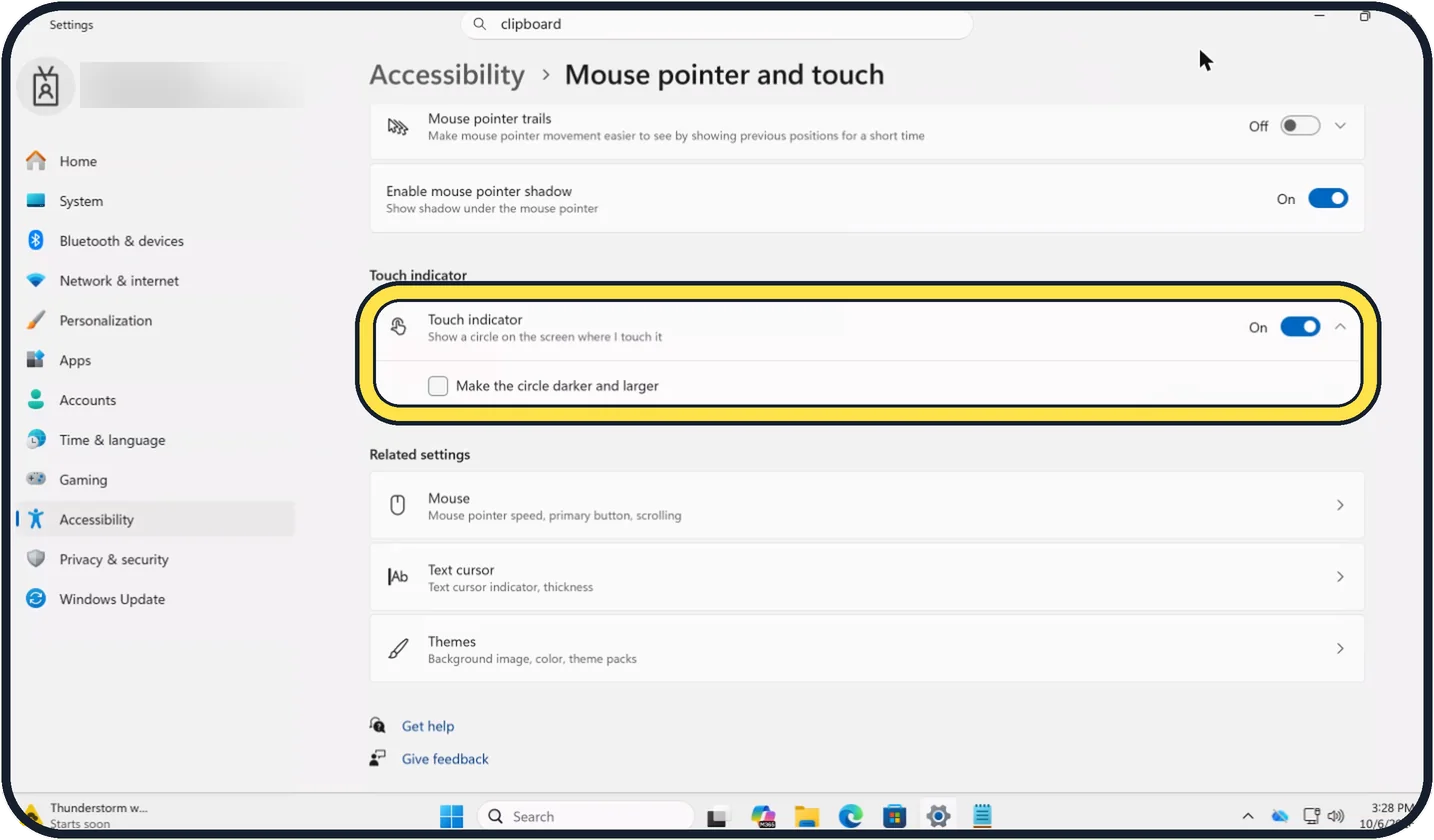
Task: Open Task View from taskbar
Action: click(716, 817)
